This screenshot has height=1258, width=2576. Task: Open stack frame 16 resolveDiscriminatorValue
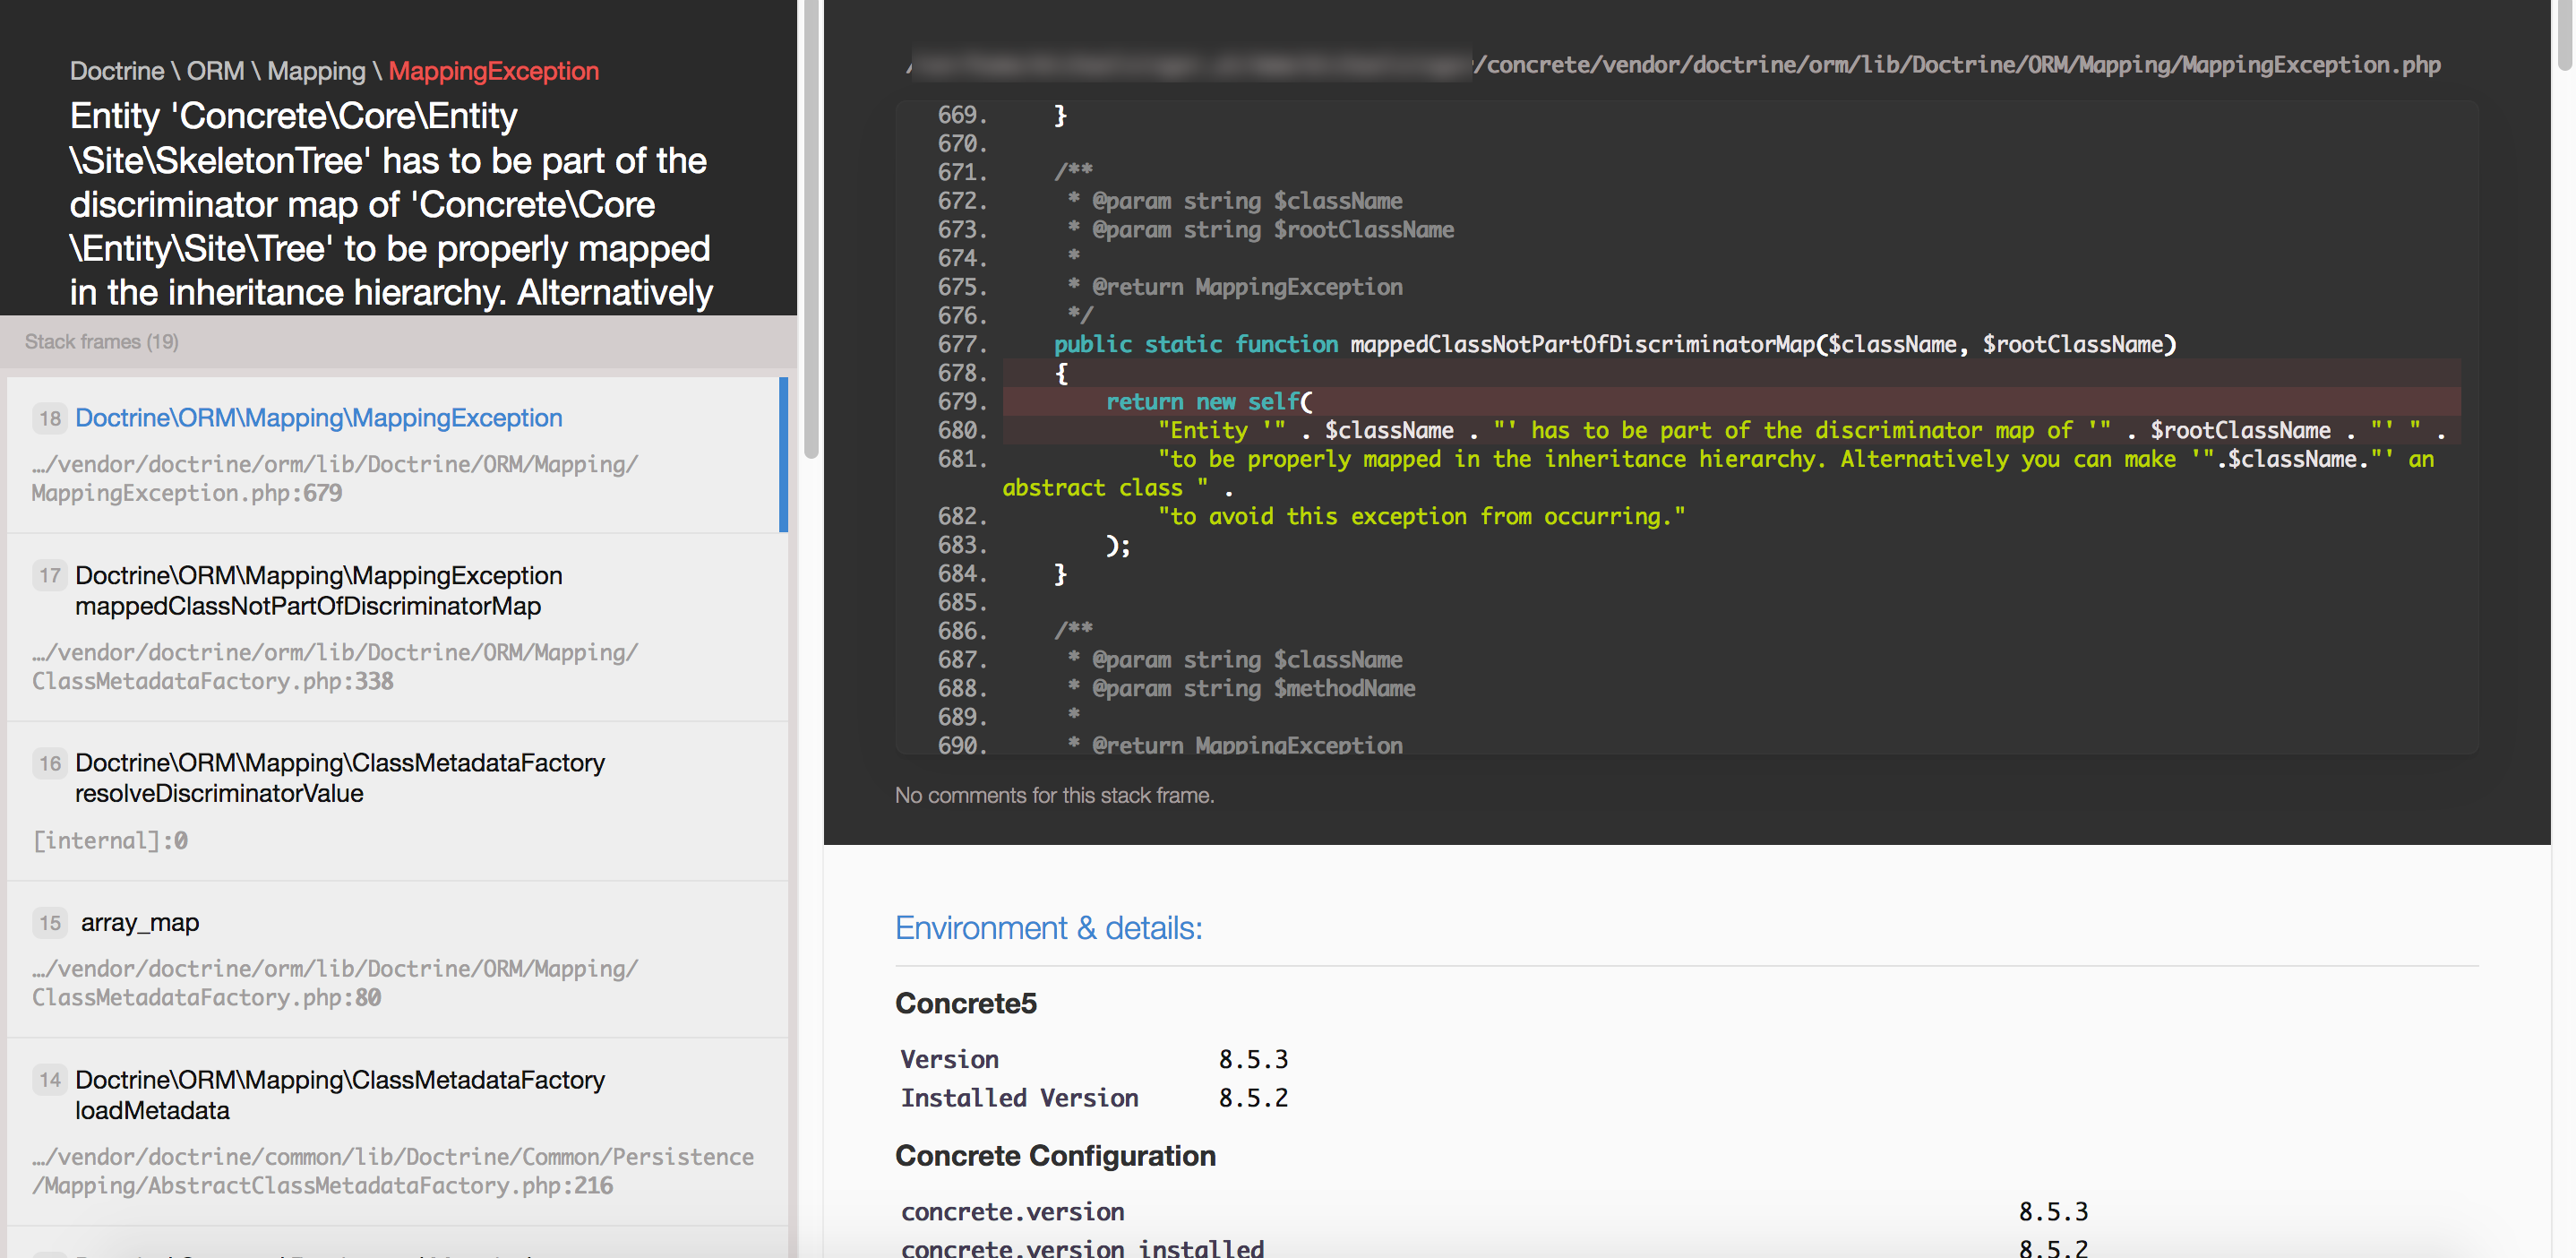click(397, 801)
